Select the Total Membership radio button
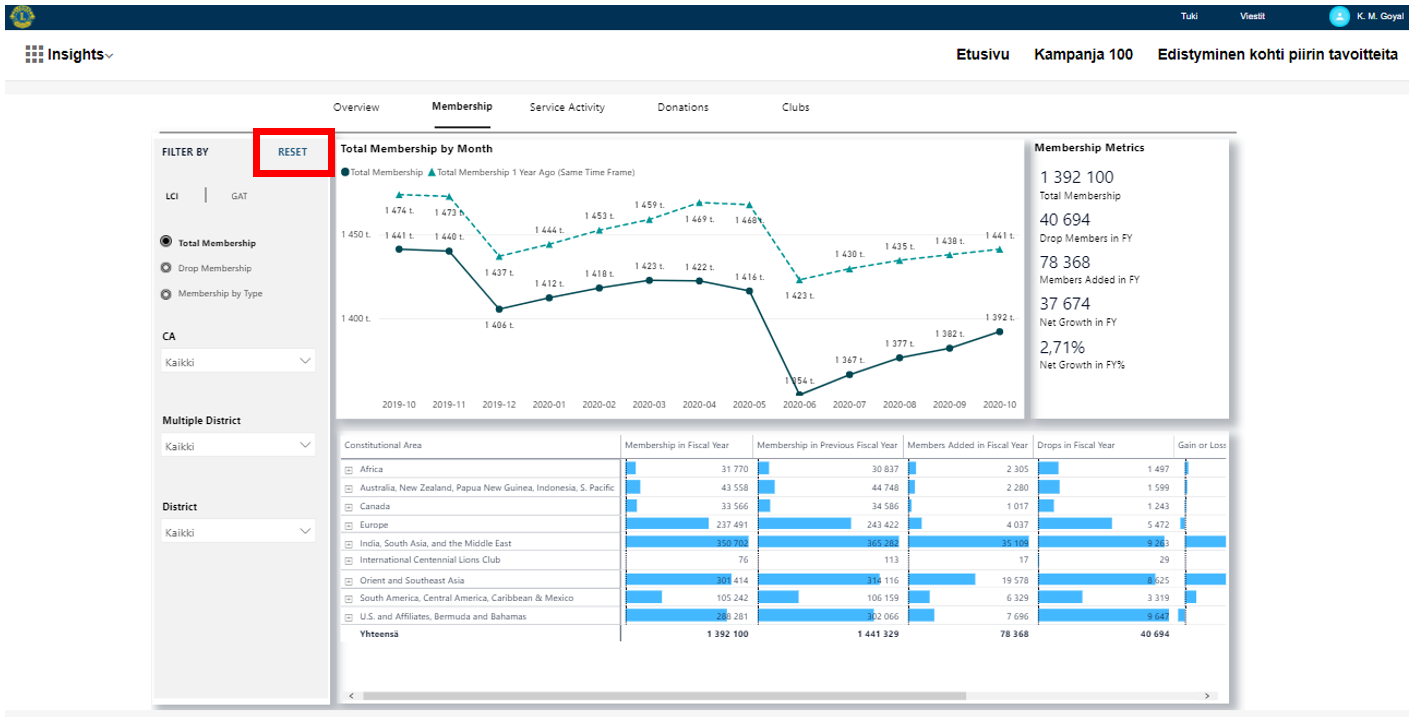Screen dimensions: 1415x717 pyautogui.click(x=166, y=242)
